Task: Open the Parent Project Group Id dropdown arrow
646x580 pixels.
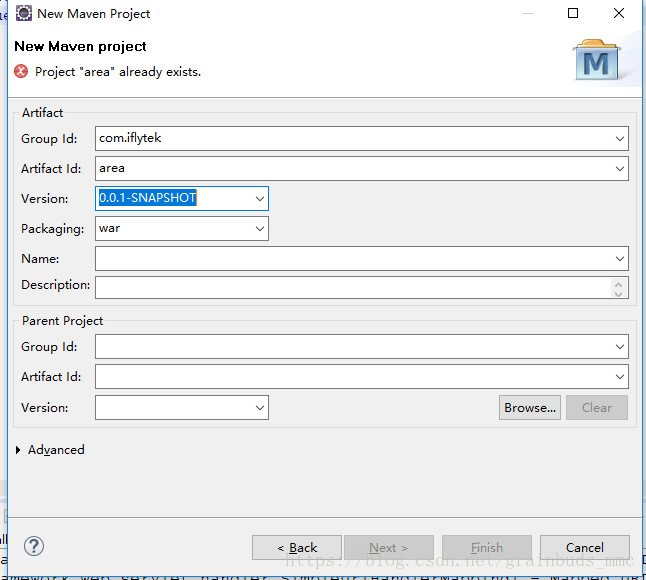Action: pyautogui.click(x=620, y=347)
